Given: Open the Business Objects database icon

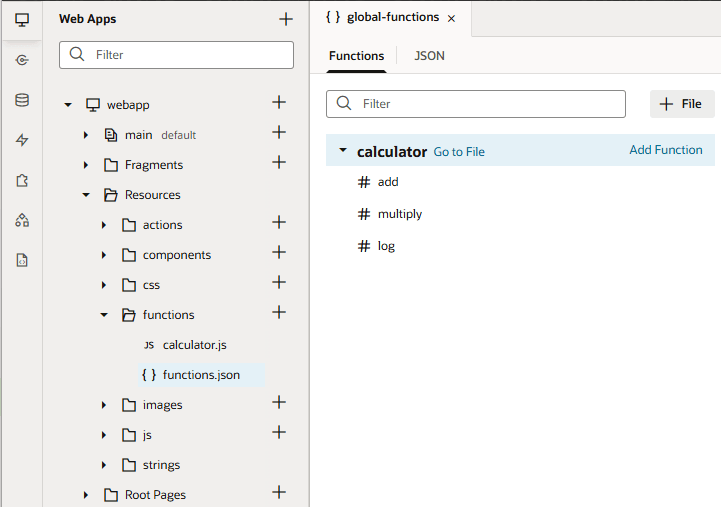Looking at the screenshot, I should (x=22, y=100).
